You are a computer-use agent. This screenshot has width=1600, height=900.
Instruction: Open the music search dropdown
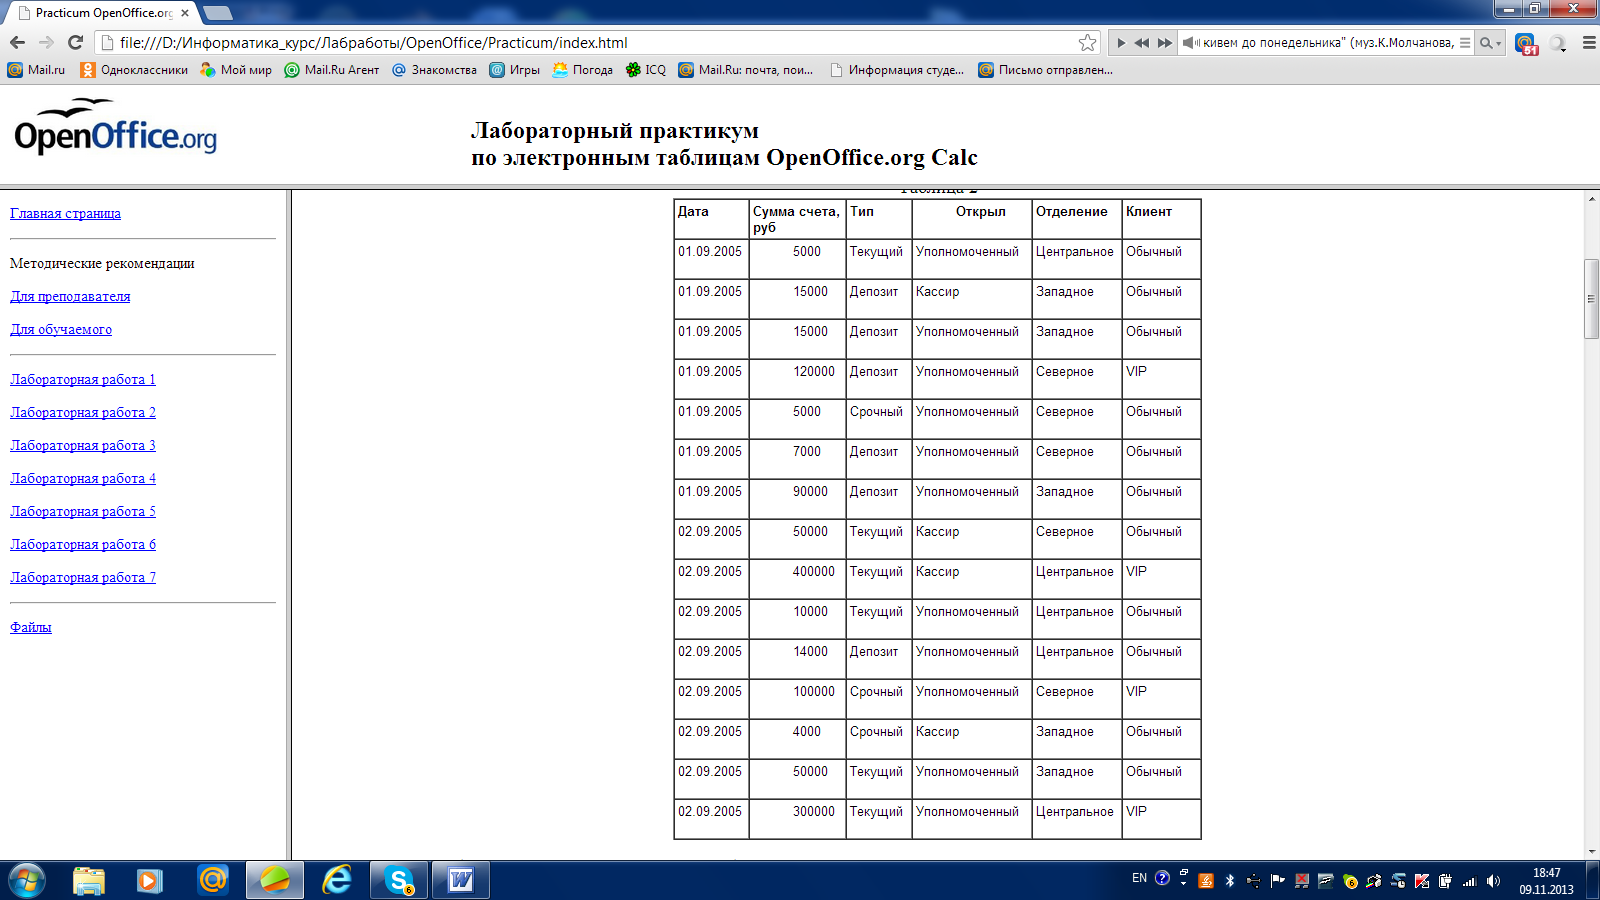click(x=1490, y=43)
